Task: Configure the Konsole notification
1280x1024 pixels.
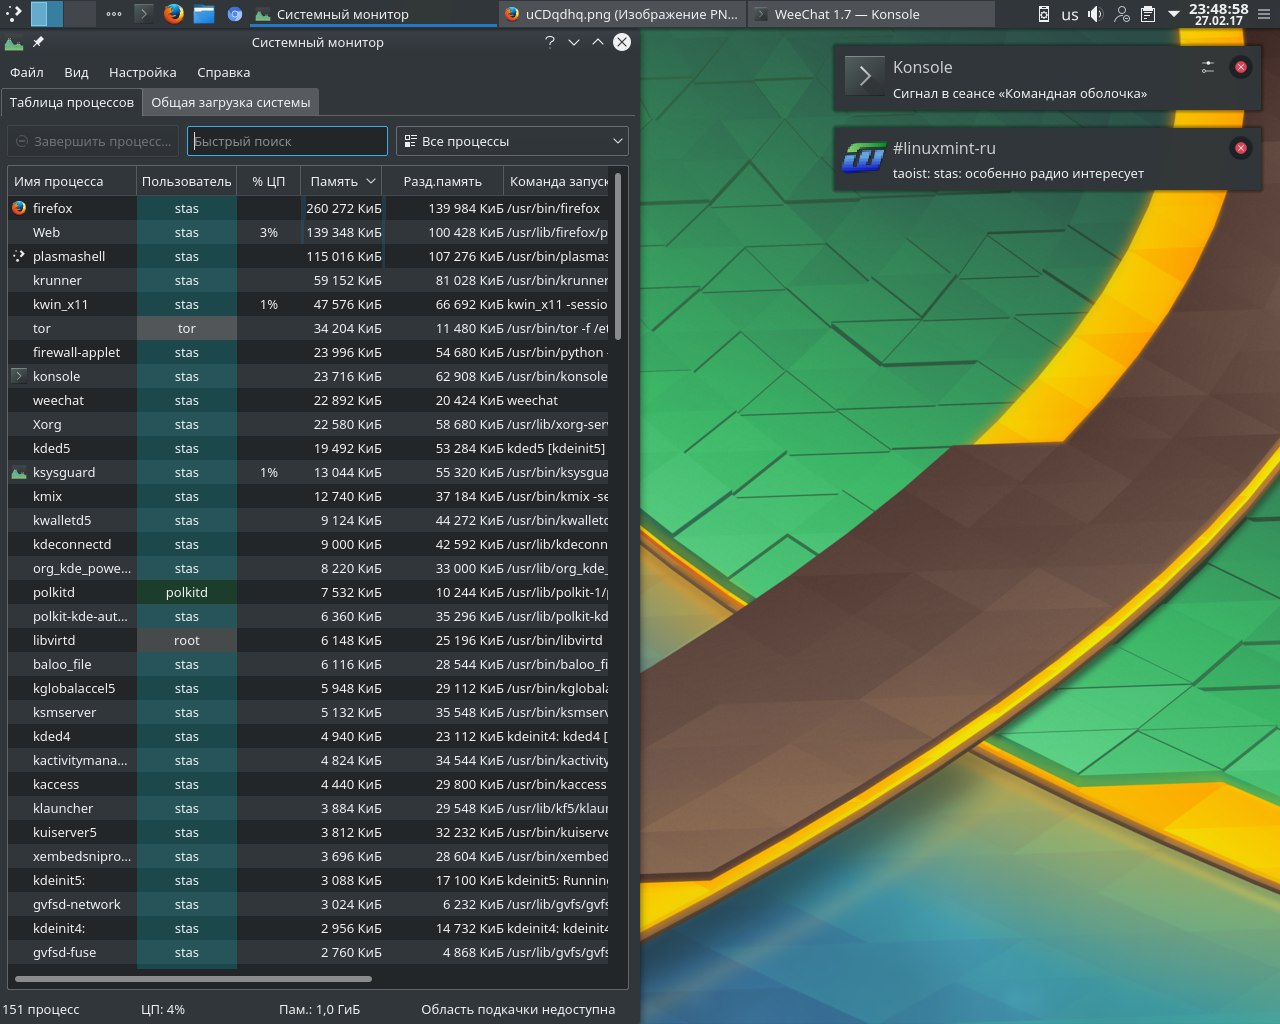Action: pos(1208,67)
